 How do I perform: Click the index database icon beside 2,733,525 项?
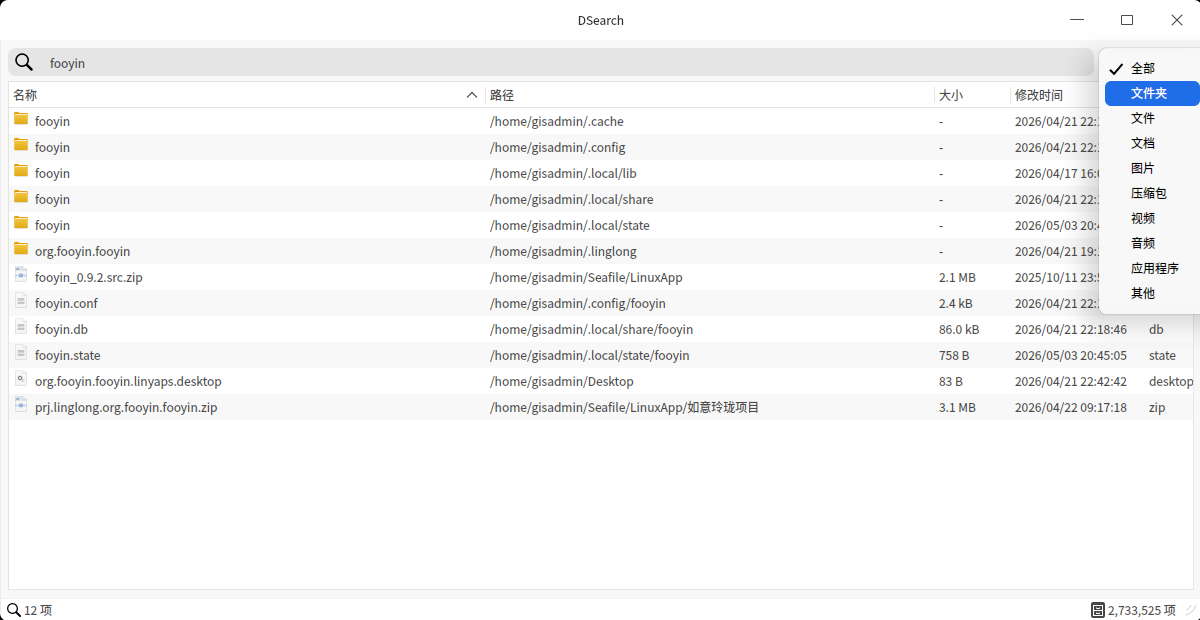click(x=1097, y=610)
